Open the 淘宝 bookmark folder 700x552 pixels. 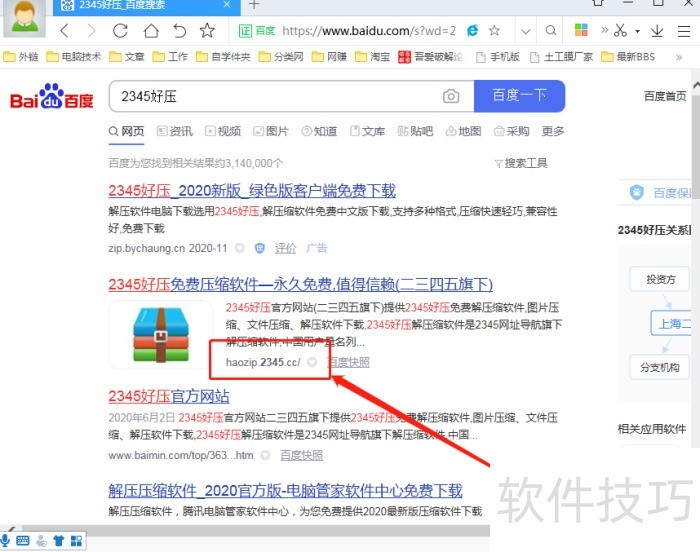click(372, 57)
